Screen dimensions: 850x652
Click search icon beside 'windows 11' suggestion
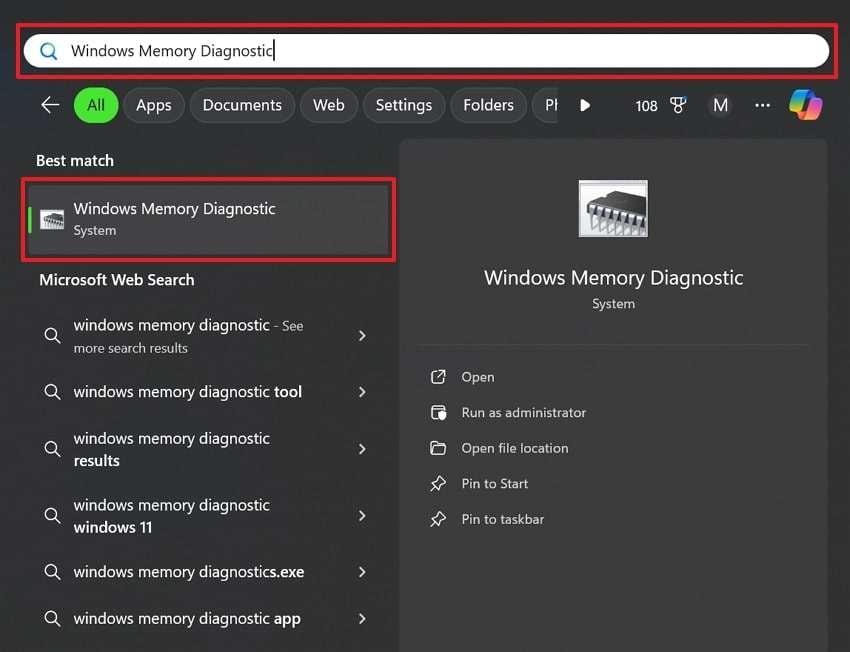pos(52,515)
